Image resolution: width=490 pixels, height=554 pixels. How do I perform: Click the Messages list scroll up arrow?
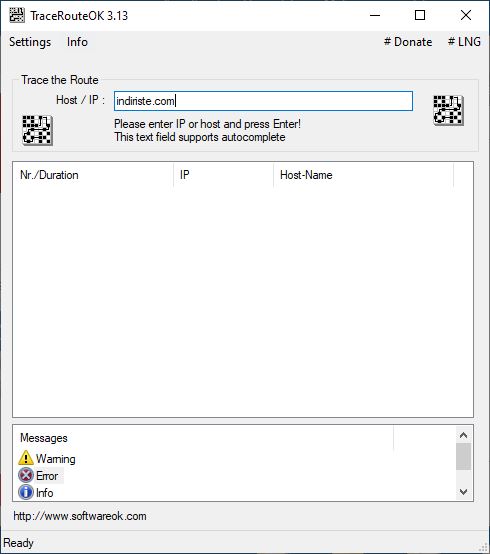(x=464, y=435)
